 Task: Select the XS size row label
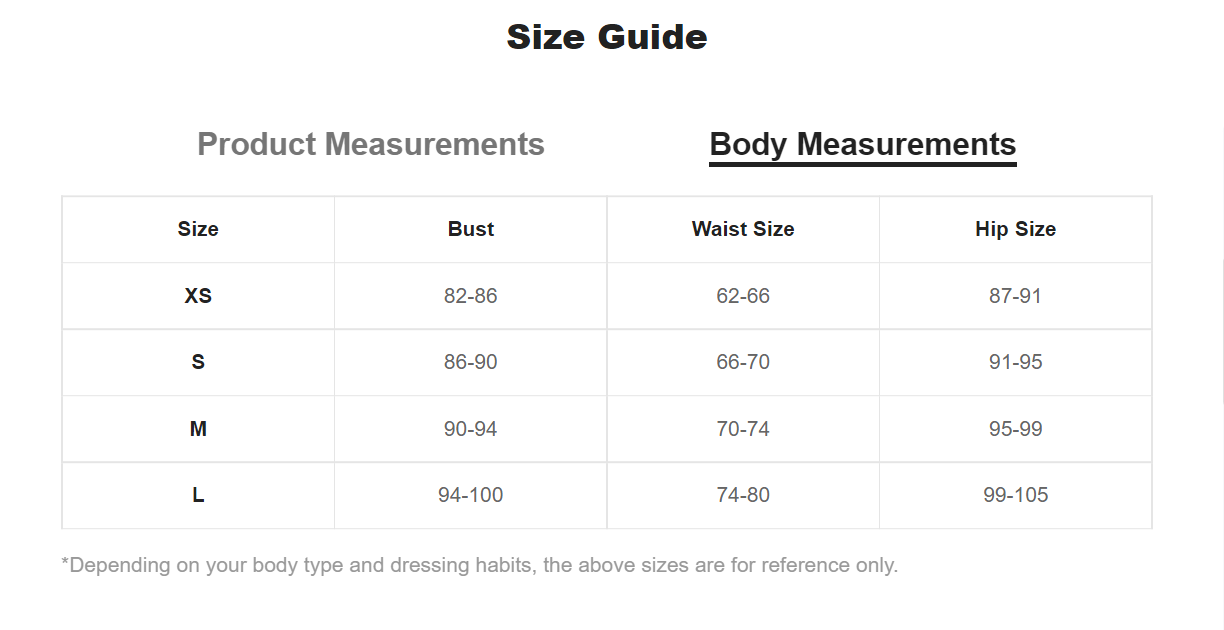click(198, 296)
